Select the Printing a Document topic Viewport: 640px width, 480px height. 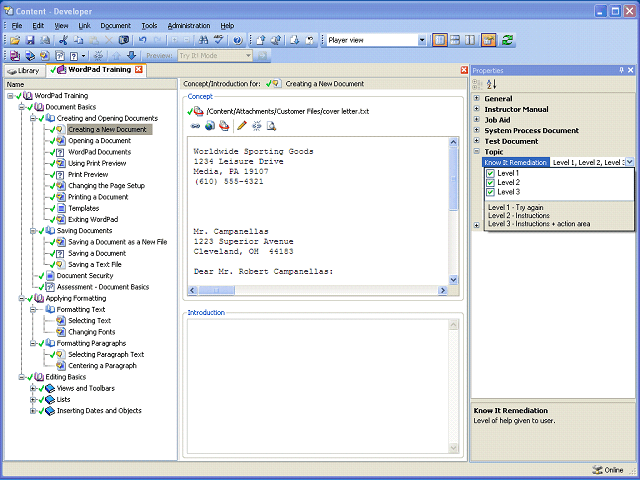98,196
